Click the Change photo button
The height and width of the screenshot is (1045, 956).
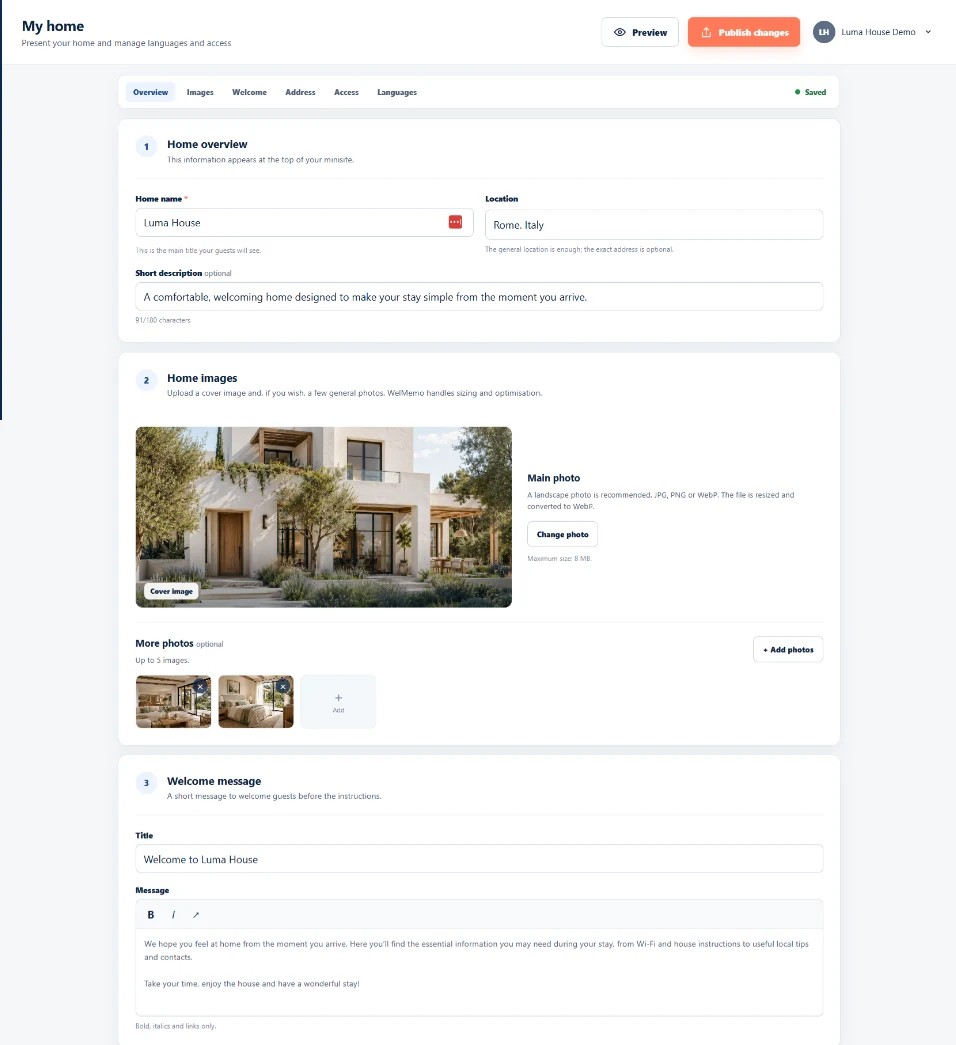coord(563,534)
